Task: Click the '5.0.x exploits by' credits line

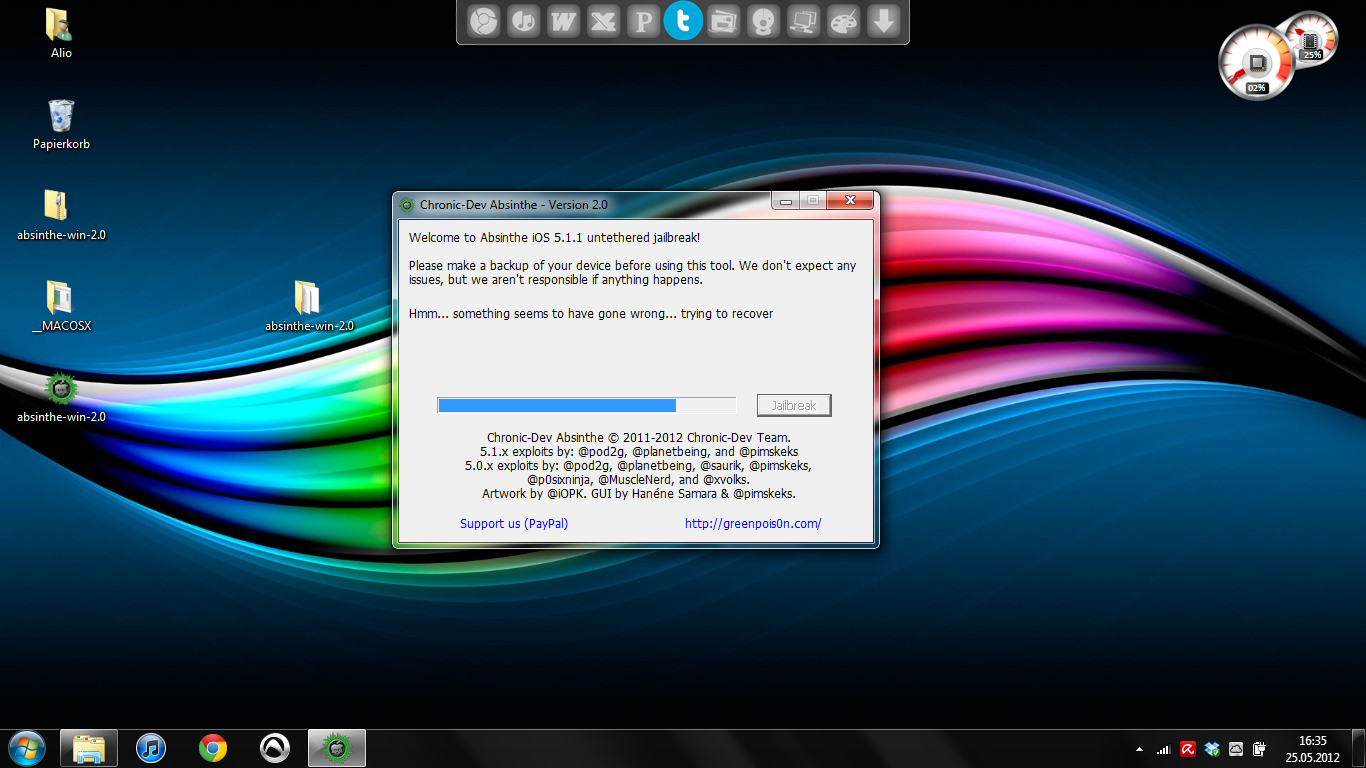Action: click(x=639, y=466)
